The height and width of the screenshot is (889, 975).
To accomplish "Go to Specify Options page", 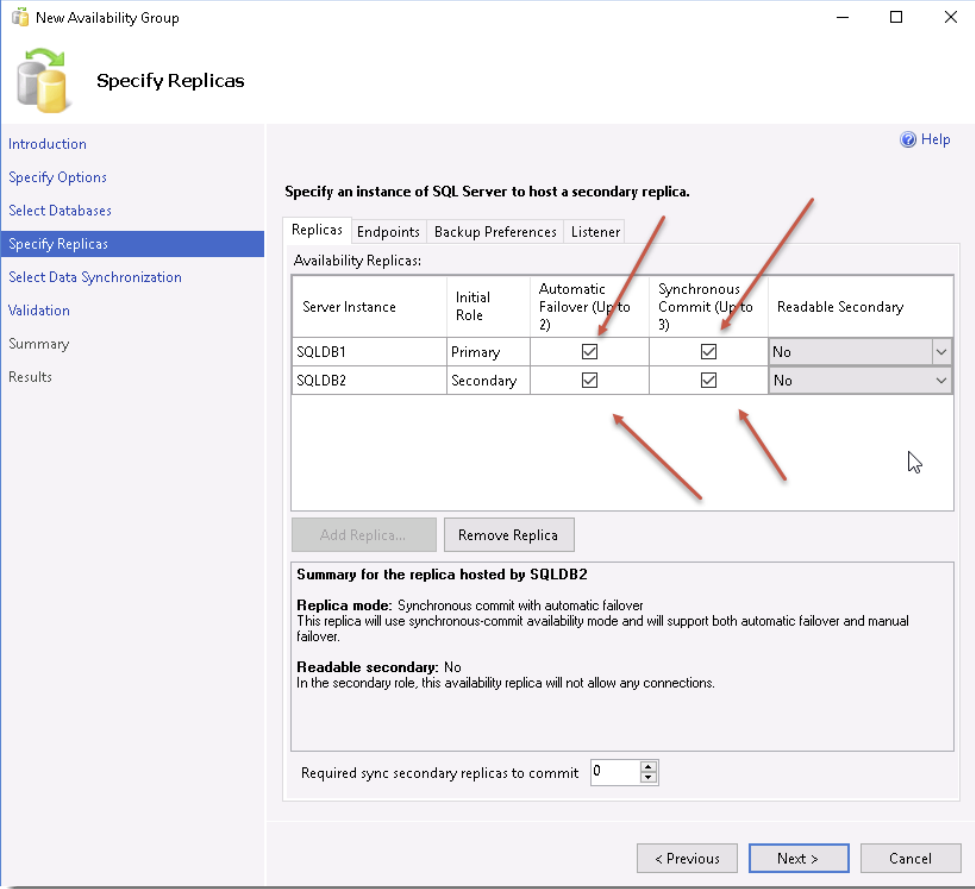I will coord(57,177).
